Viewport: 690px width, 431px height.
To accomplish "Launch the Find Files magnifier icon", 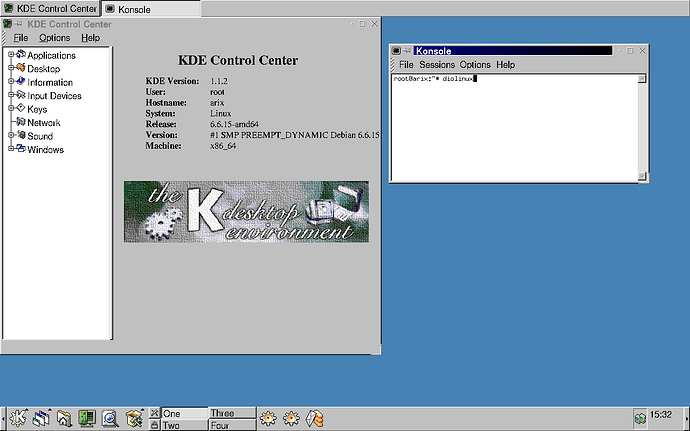I will pyautogui.click(x=110, y=417).
